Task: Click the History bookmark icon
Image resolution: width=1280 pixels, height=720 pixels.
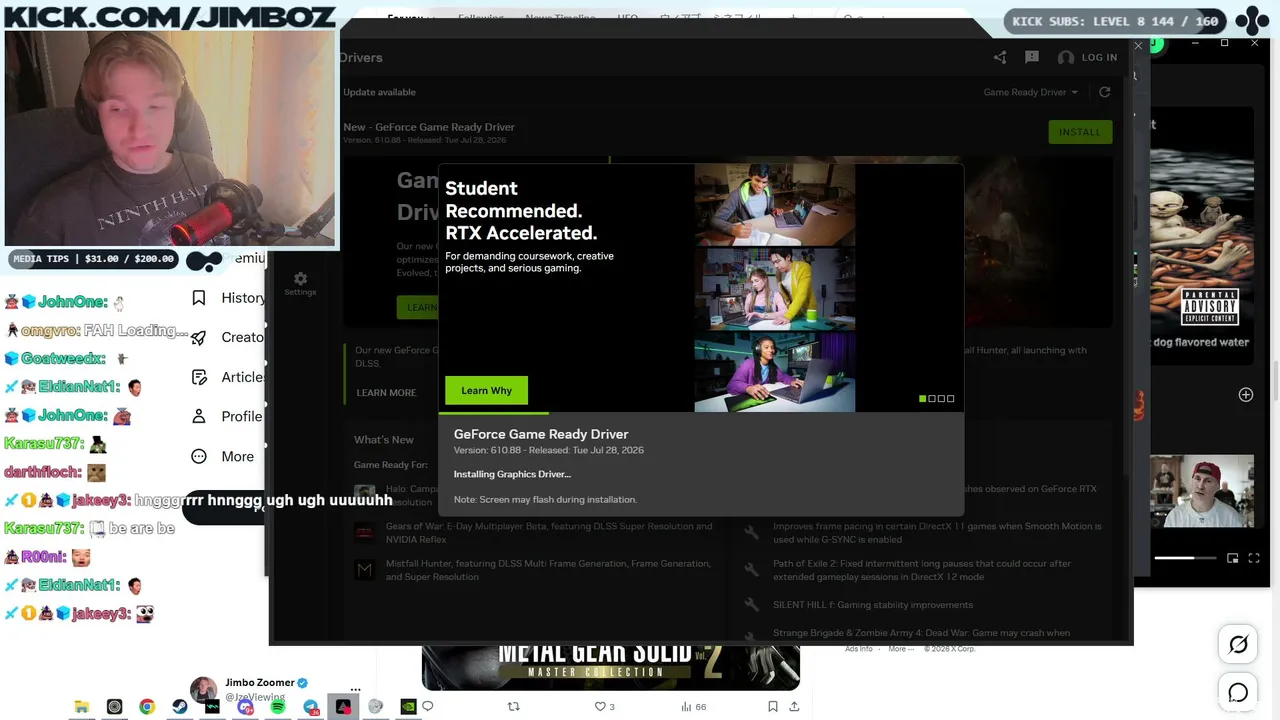Action: tap(199, 298)
